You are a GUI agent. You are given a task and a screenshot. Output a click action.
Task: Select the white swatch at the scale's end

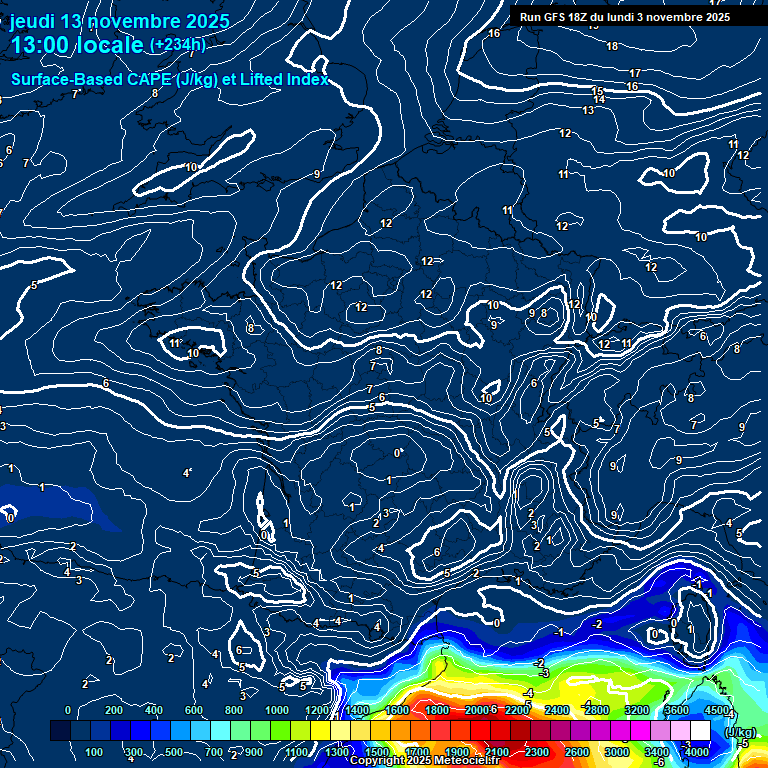[700, 730]
